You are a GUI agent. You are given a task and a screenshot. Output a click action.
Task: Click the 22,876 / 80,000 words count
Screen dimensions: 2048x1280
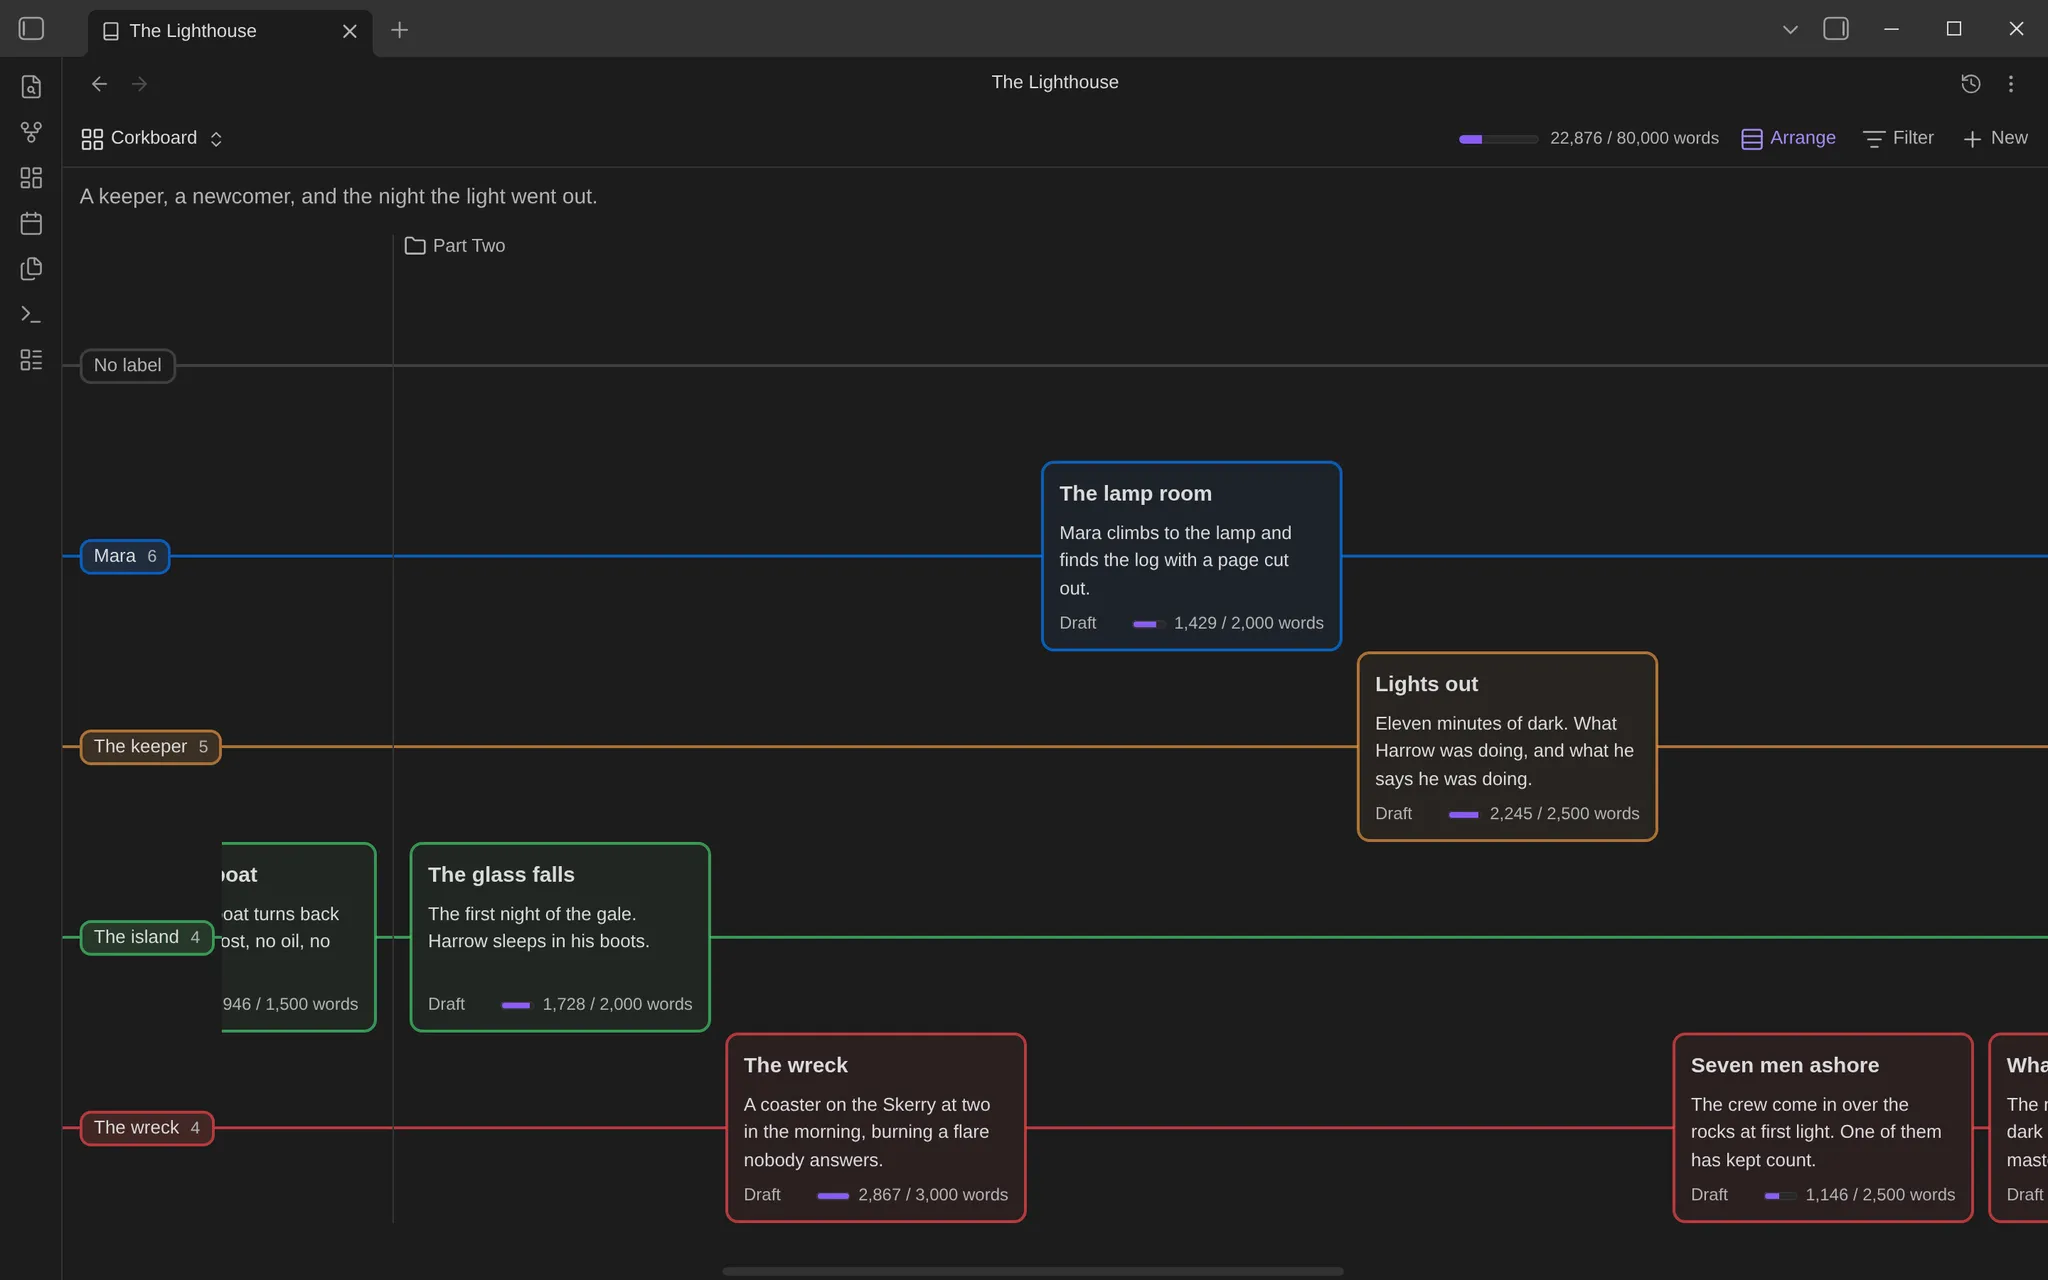(1634, 139)
